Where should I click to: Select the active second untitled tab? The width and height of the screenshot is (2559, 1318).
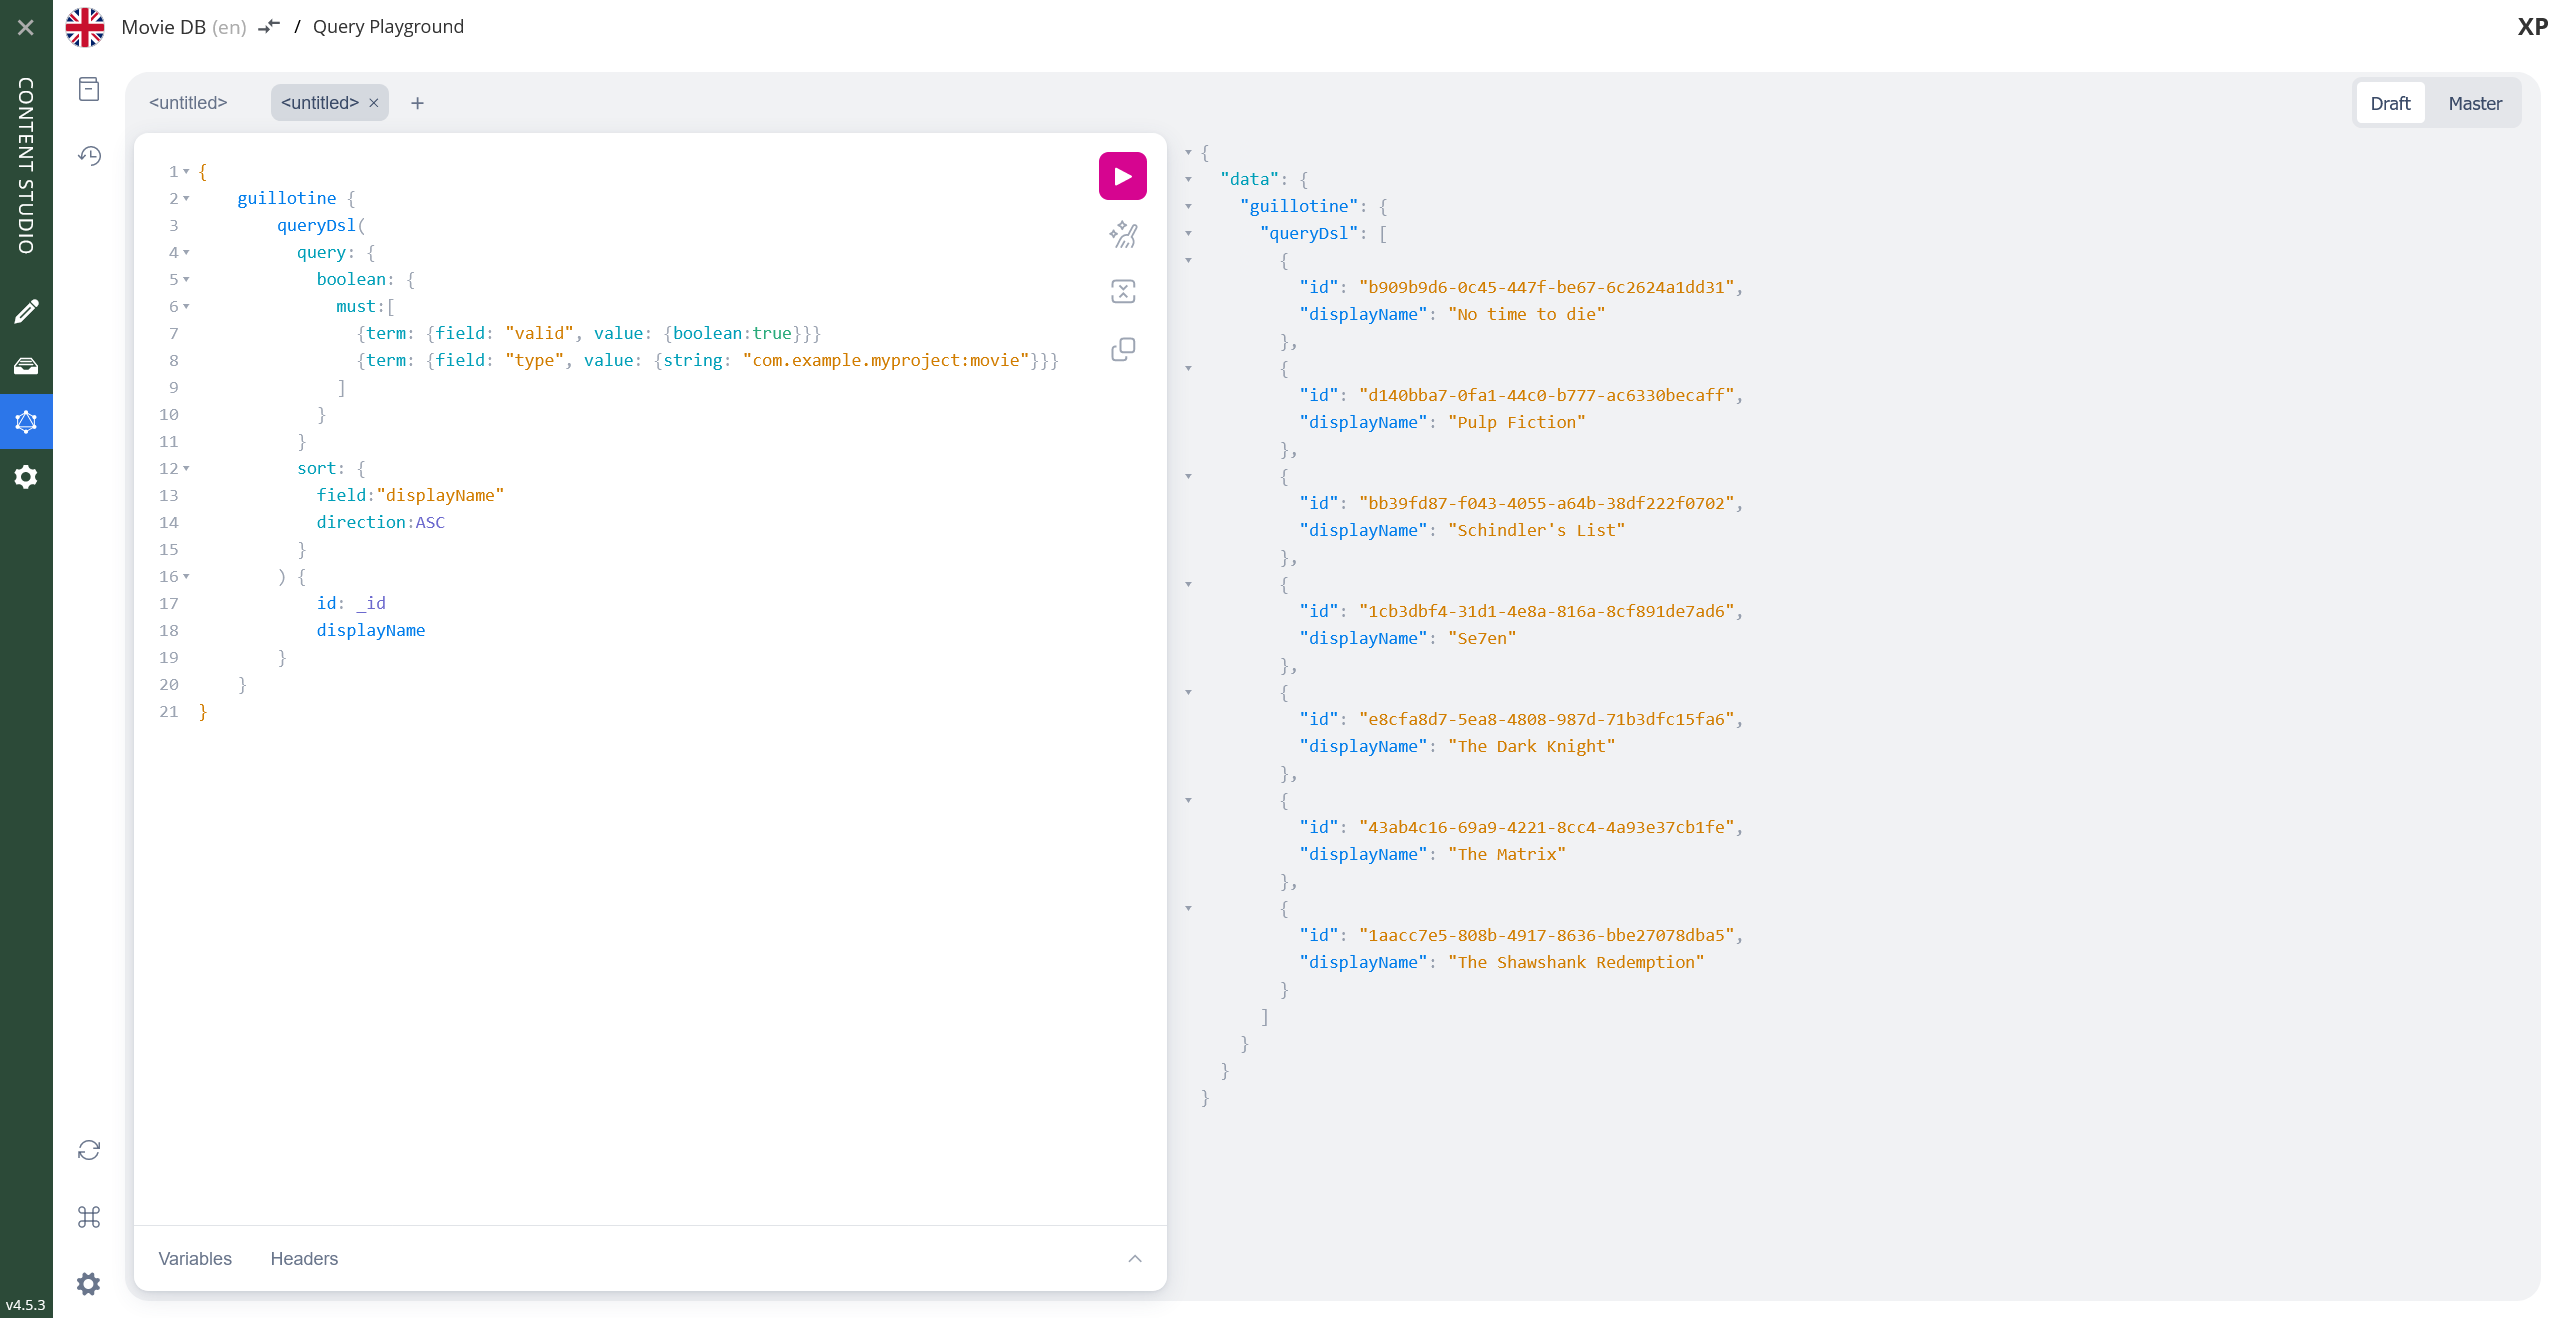(319, 103)
